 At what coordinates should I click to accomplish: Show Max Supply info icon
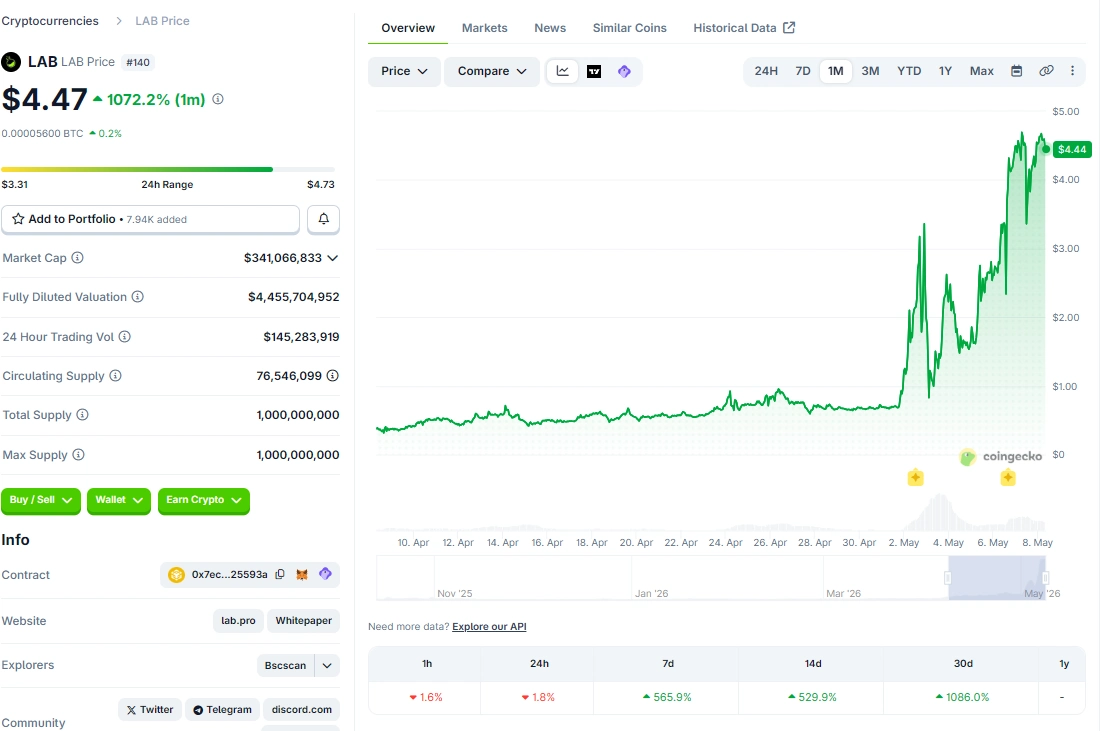coord(79,455)
